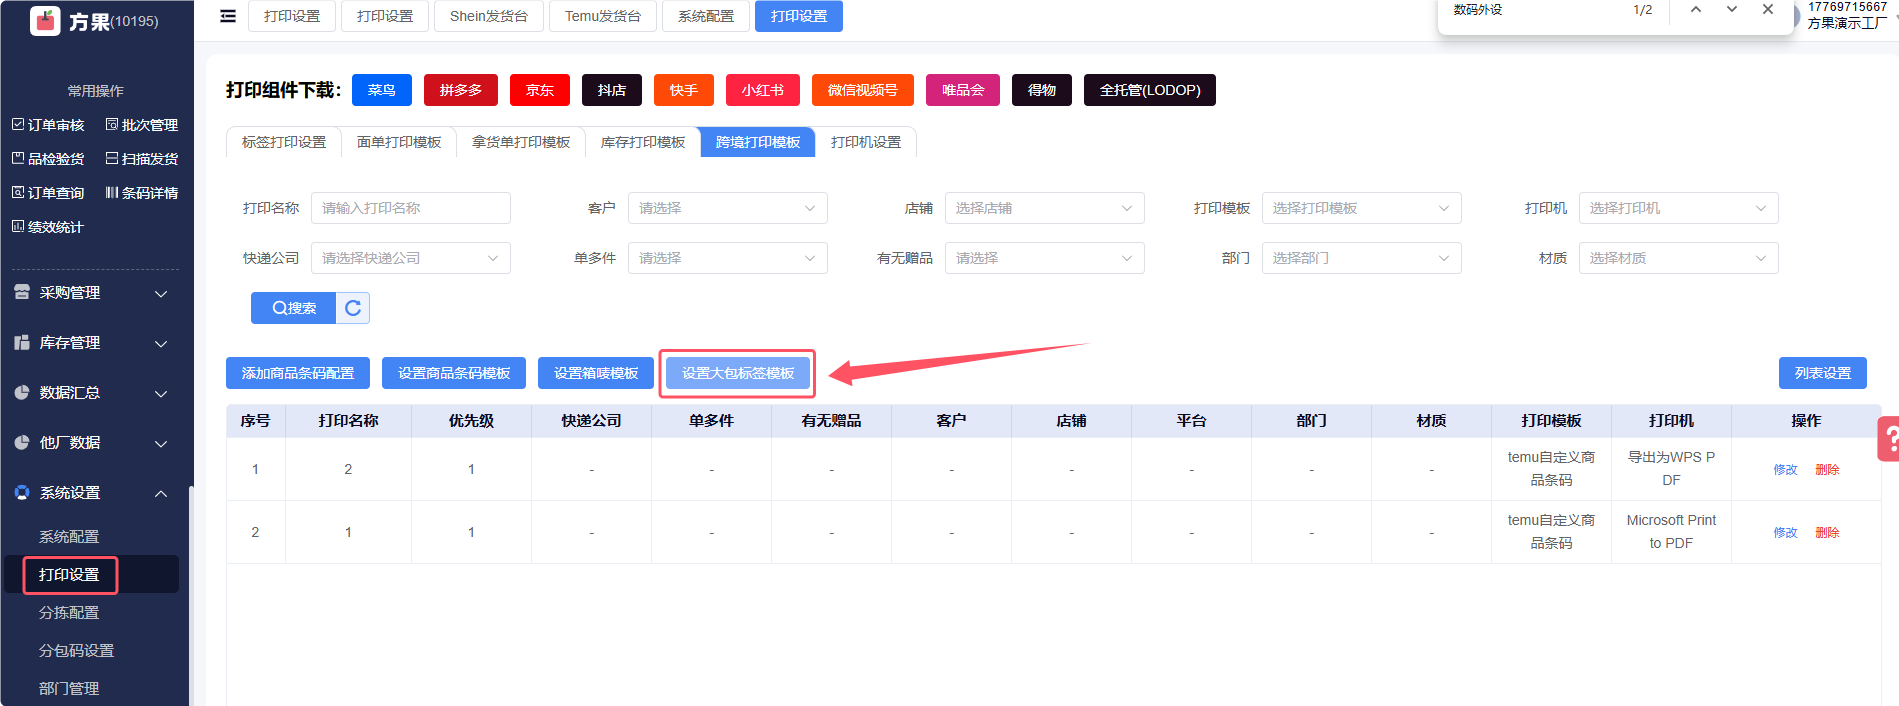Download 快手 print component

coord(684,90)
